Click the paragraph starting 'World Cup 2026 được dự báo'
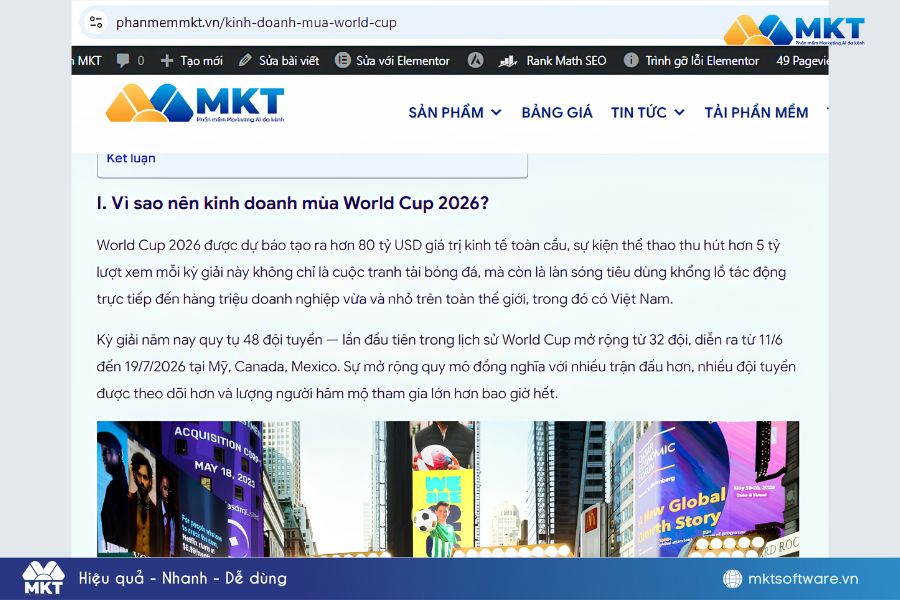The height and width of the screenshot is (600, 900). click(441, 272)
